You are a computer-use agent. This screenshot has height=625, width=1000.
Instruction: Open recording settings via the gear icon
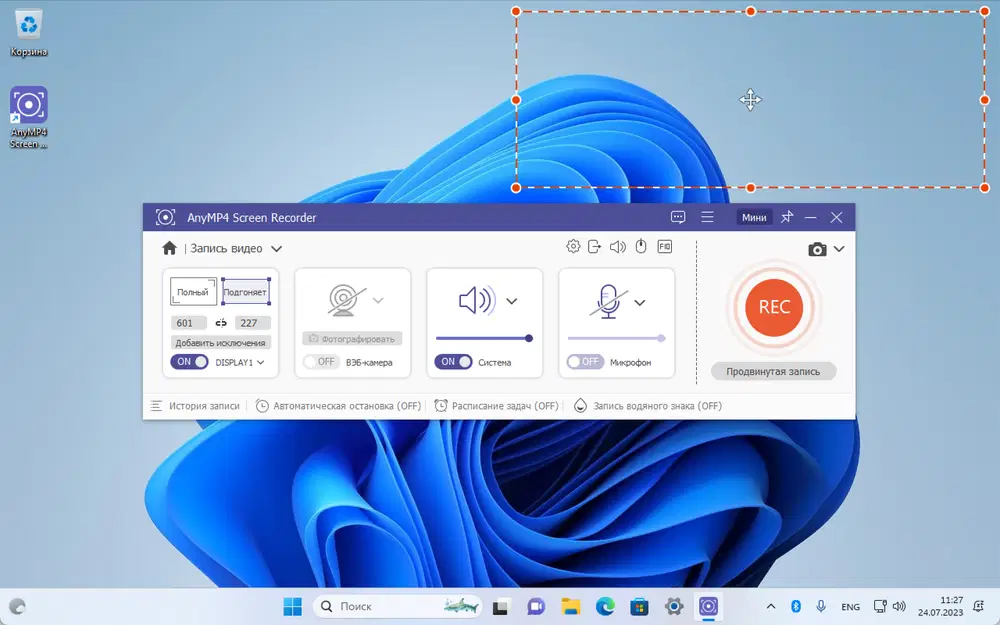point(573,247)
